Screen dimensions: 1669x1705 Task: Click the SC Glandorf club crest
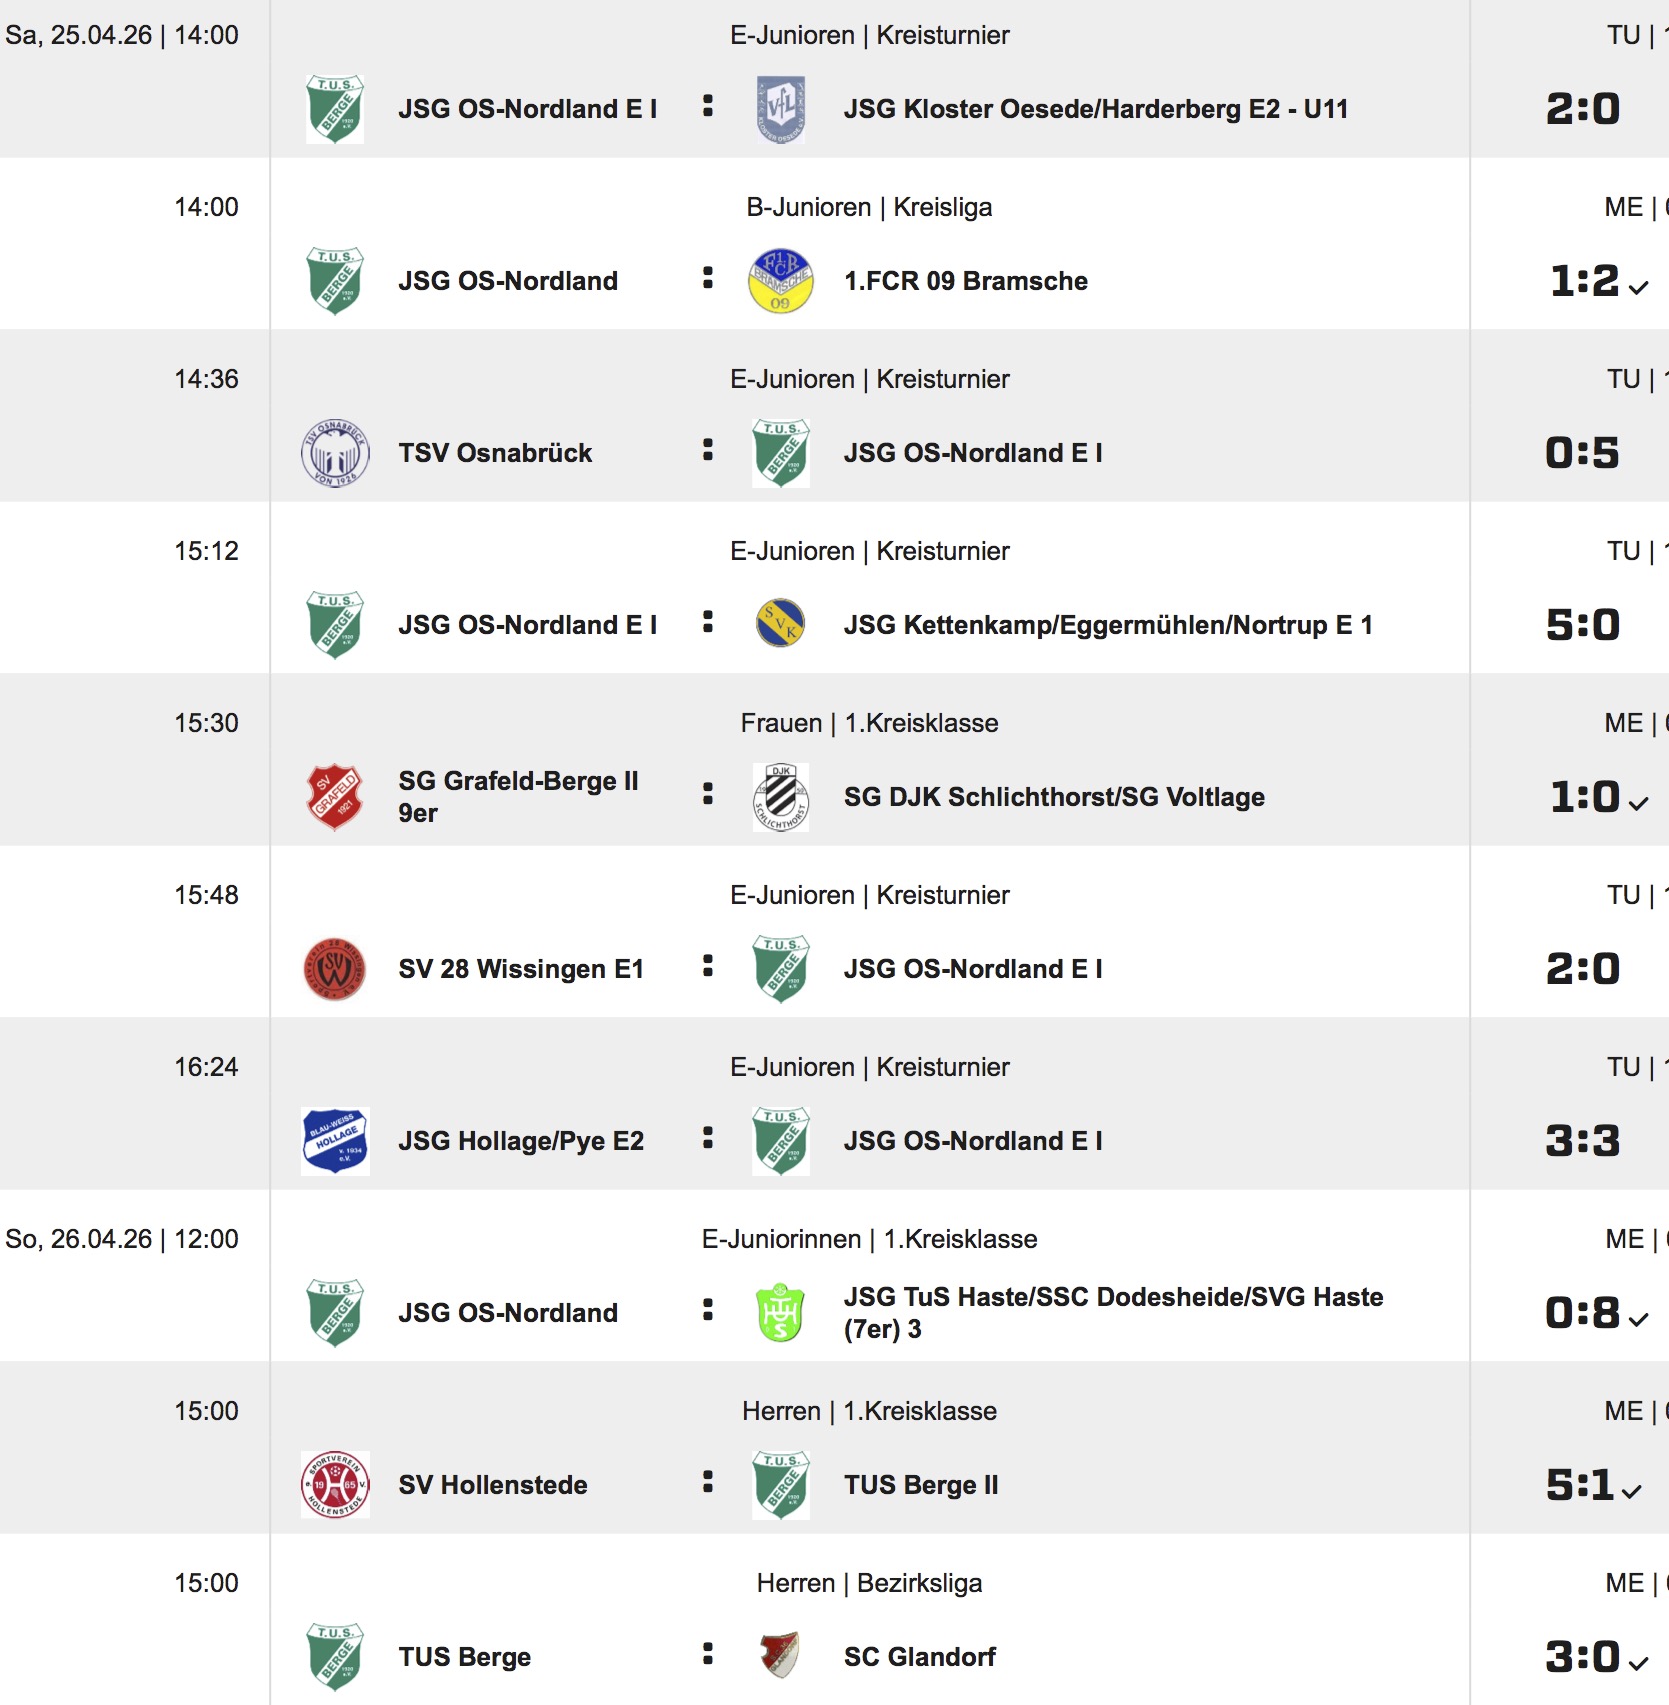click(780, 1656)
